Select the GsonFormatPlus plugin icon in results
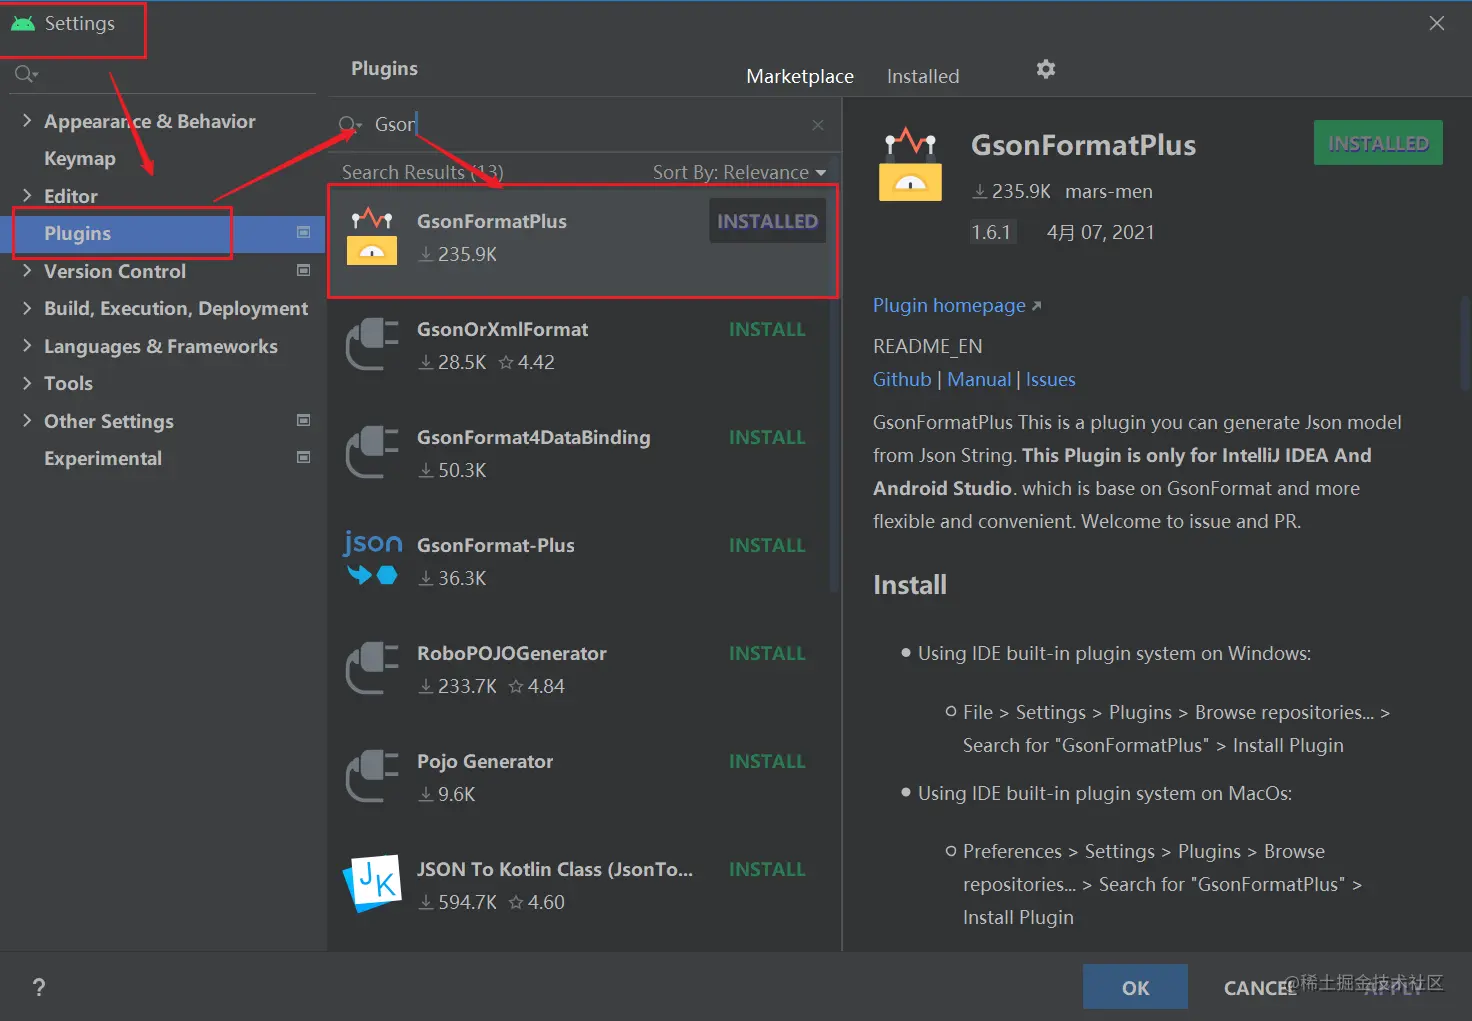1472x1021 pixels. click(x=372, y=237)
